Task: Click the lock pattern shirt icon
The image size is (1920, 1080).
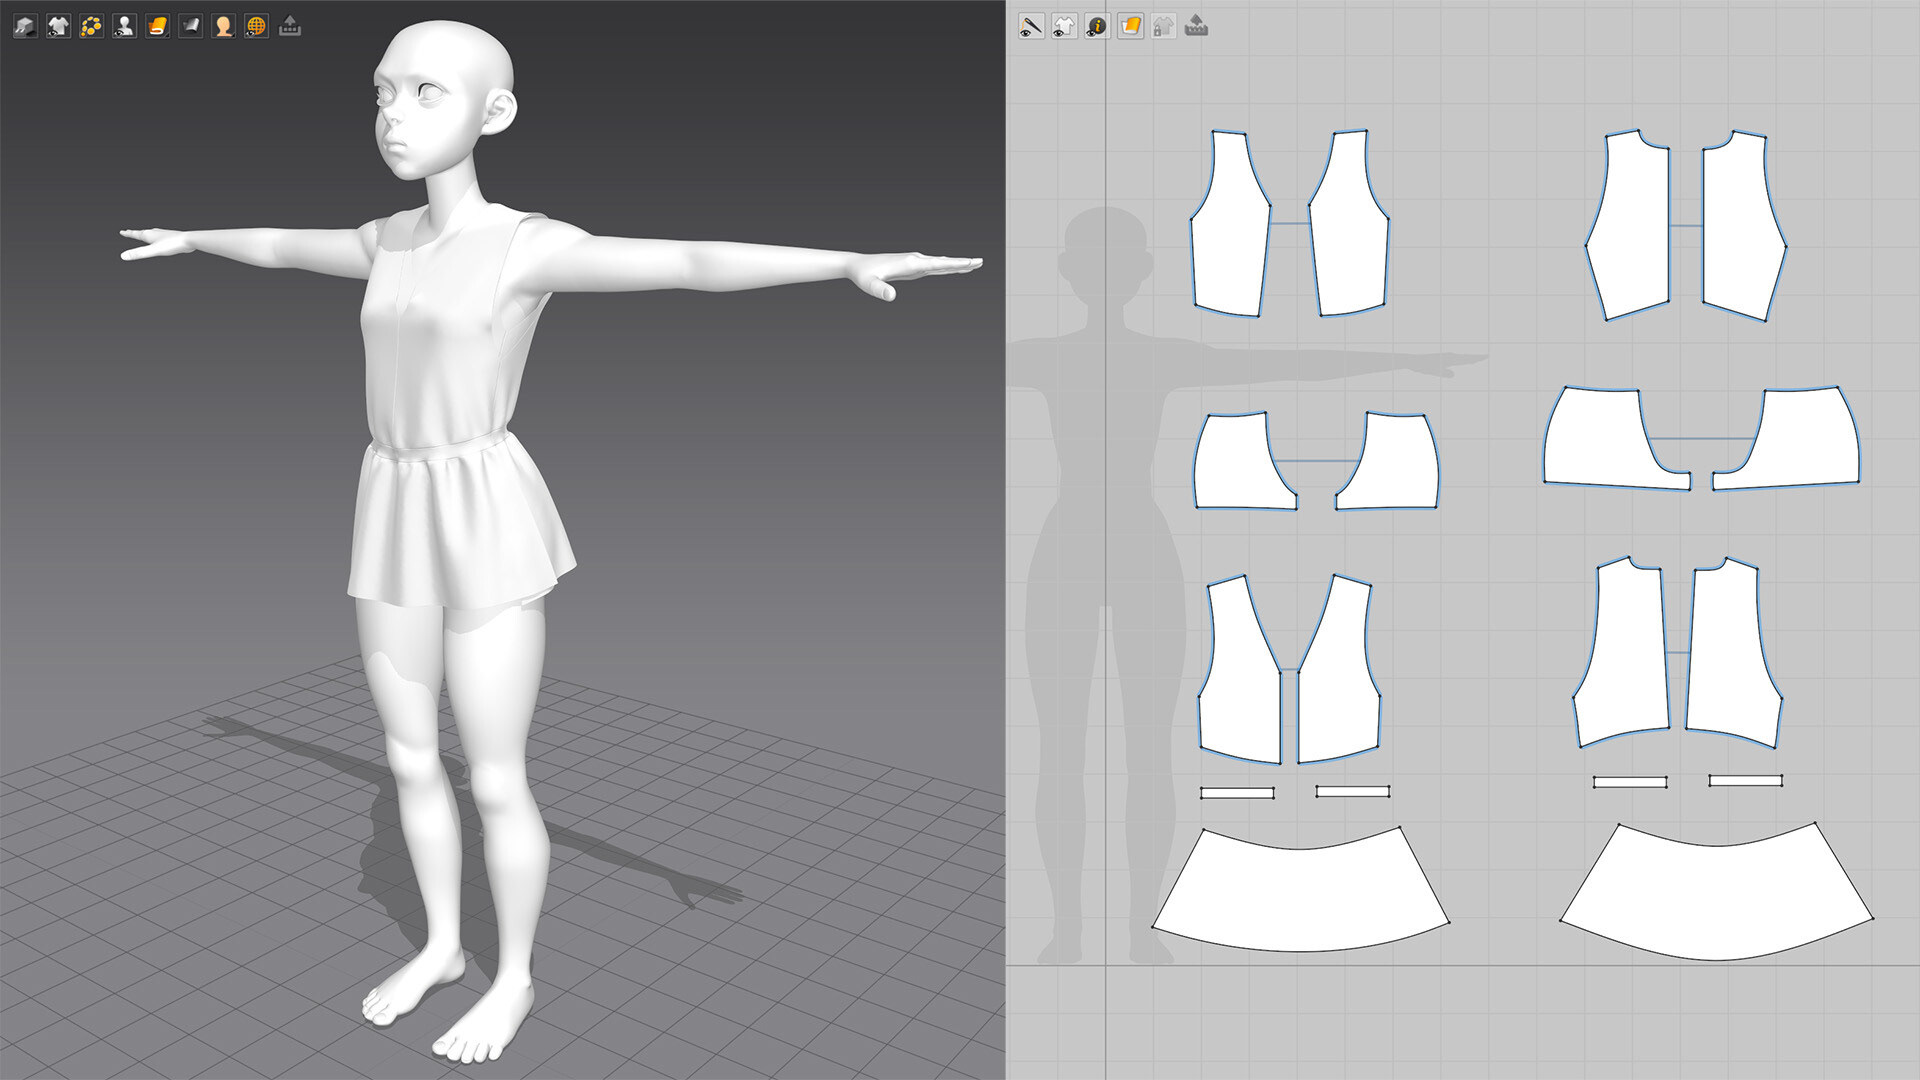Action: click(1163, 26)
